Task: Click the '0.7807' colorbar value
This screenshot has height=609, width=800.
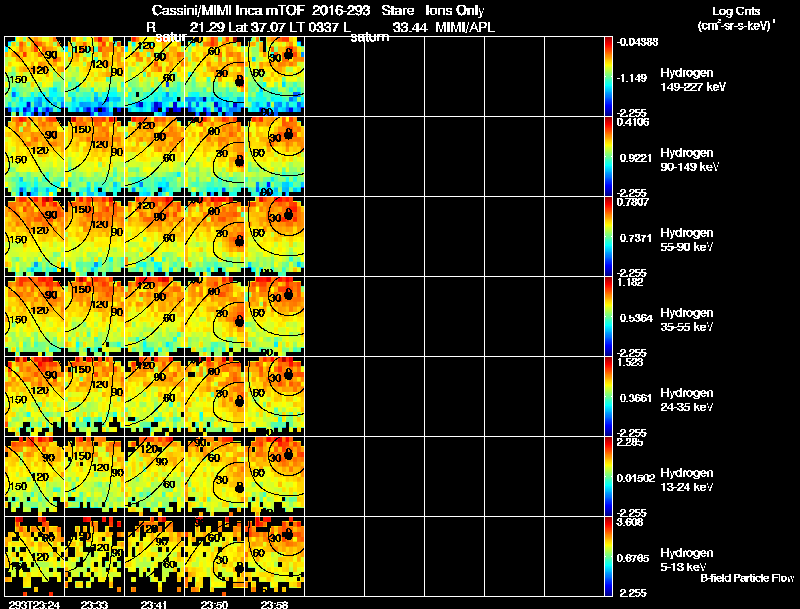Action: pyautogui.click(x=633, y=202)
